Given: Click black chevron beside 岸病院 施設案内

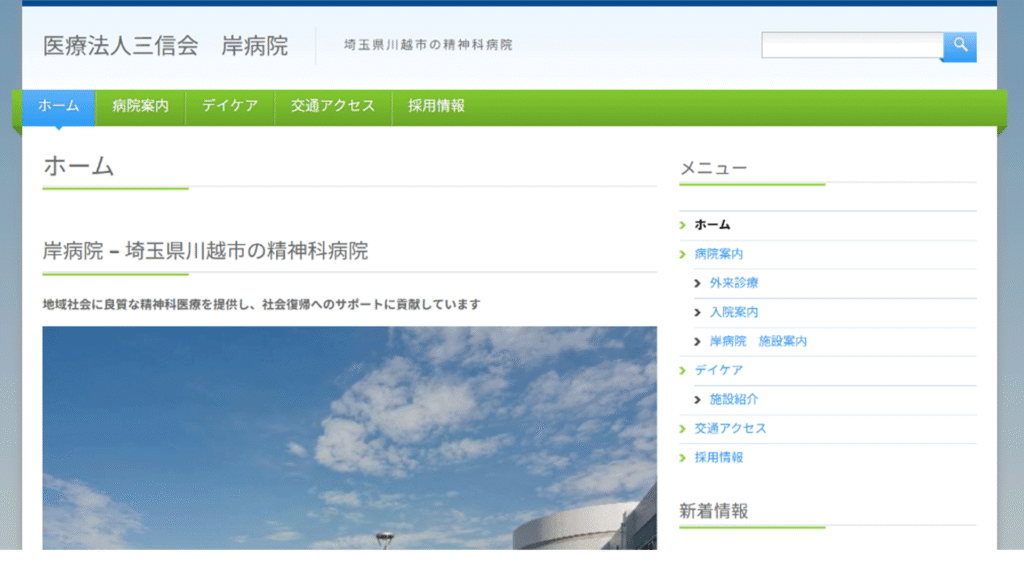Looking at the screenshot, I should (x=697, y=342).
